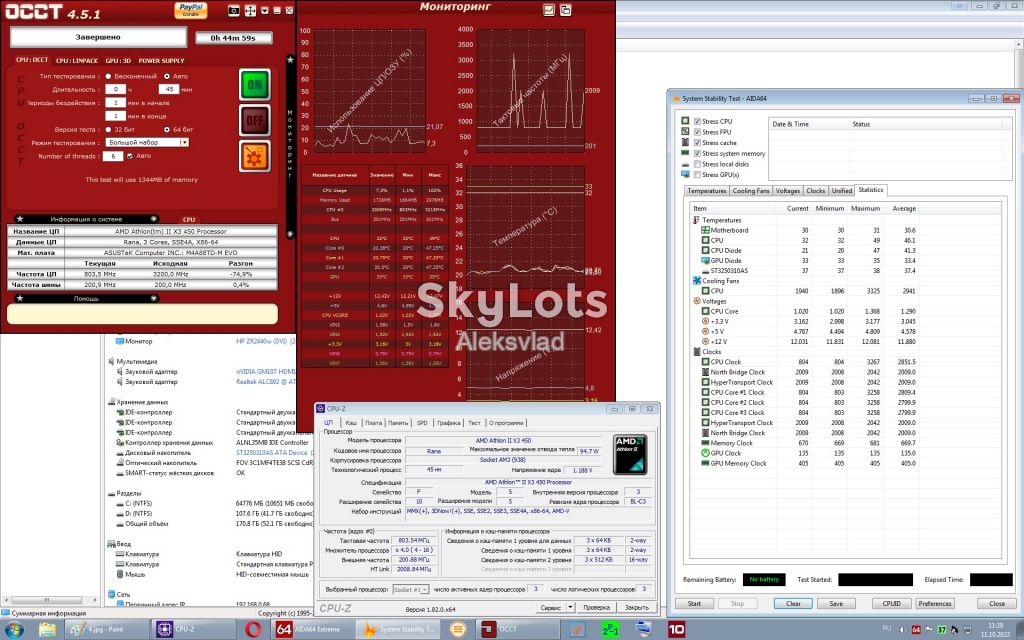Select the 32 бит test version radio

[108, 129]
